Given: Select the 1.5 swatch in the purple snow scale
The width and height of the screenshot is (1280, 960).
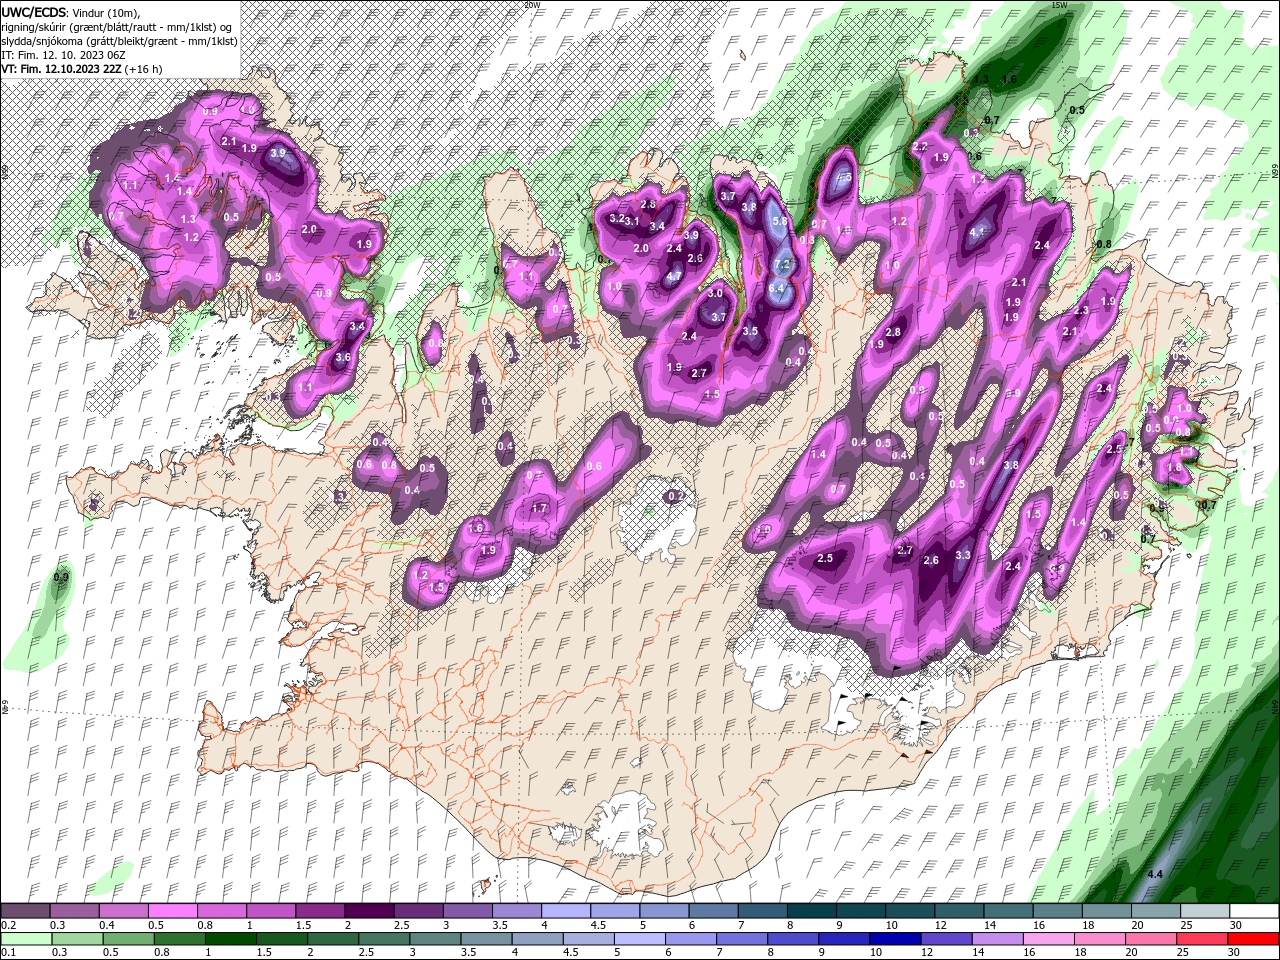Looking at the screenshot, I should [320, 911].
